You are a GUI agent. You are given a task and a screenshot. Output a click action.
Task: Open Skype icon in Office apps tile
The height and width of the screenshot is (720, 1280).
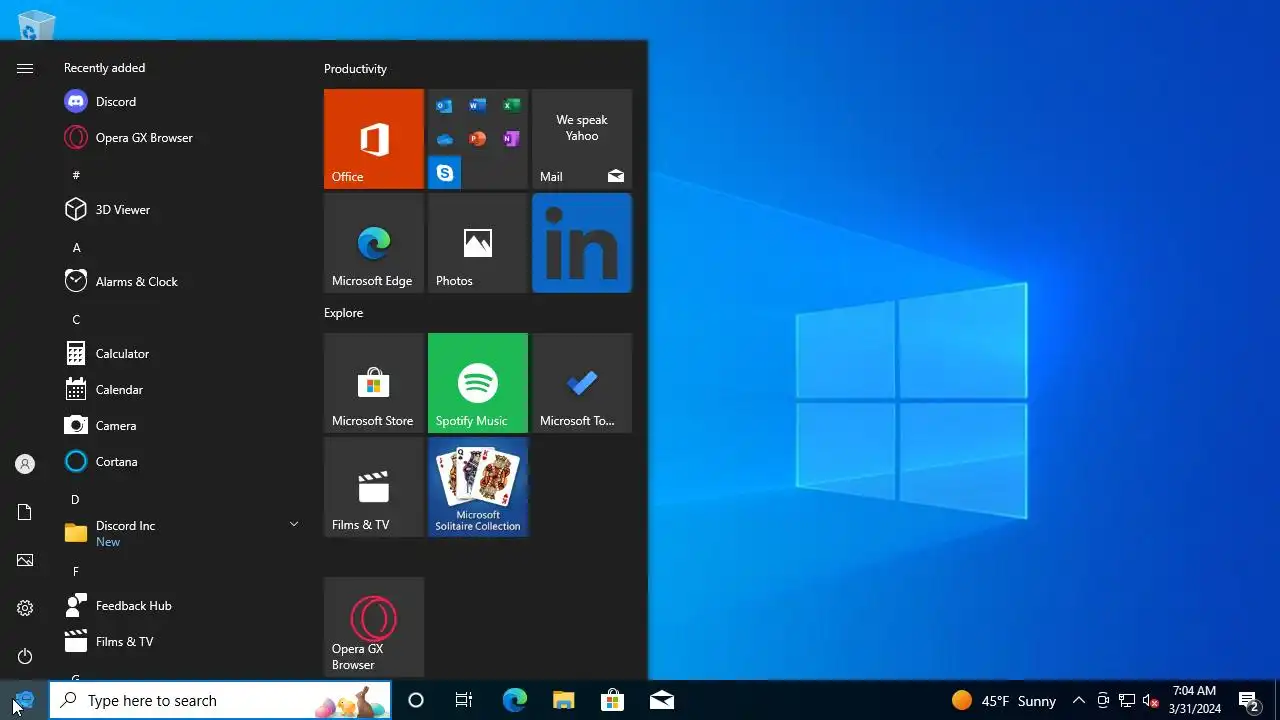445,172
